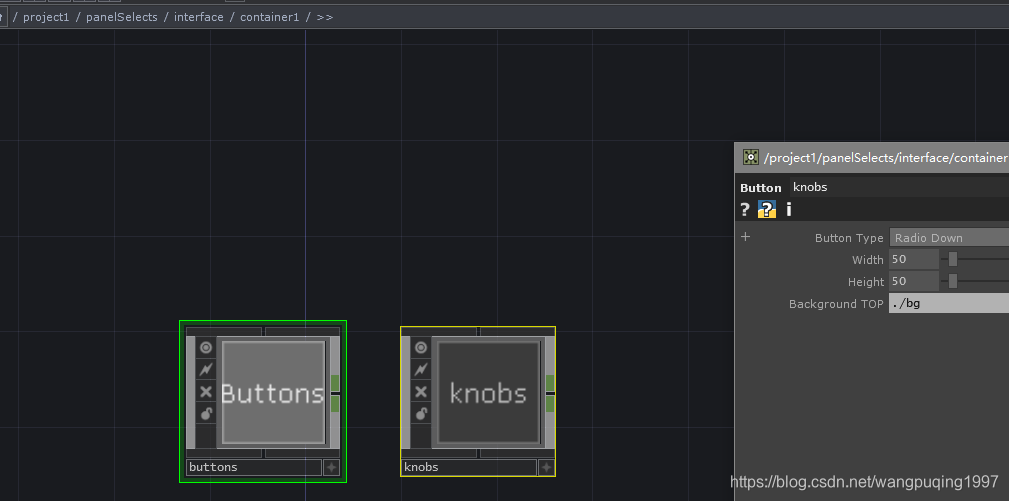Click the knobs node viewer panel
The width and height of the screenshot is (1009, 501).
(x=488, y=392)
